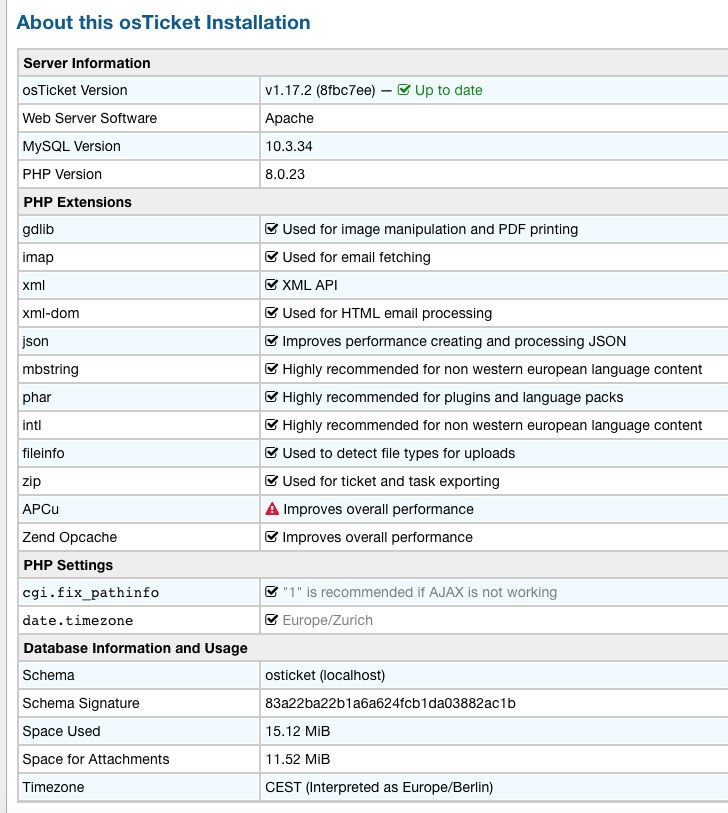Click the green Up to date checkmark icon

pos(404,90)
